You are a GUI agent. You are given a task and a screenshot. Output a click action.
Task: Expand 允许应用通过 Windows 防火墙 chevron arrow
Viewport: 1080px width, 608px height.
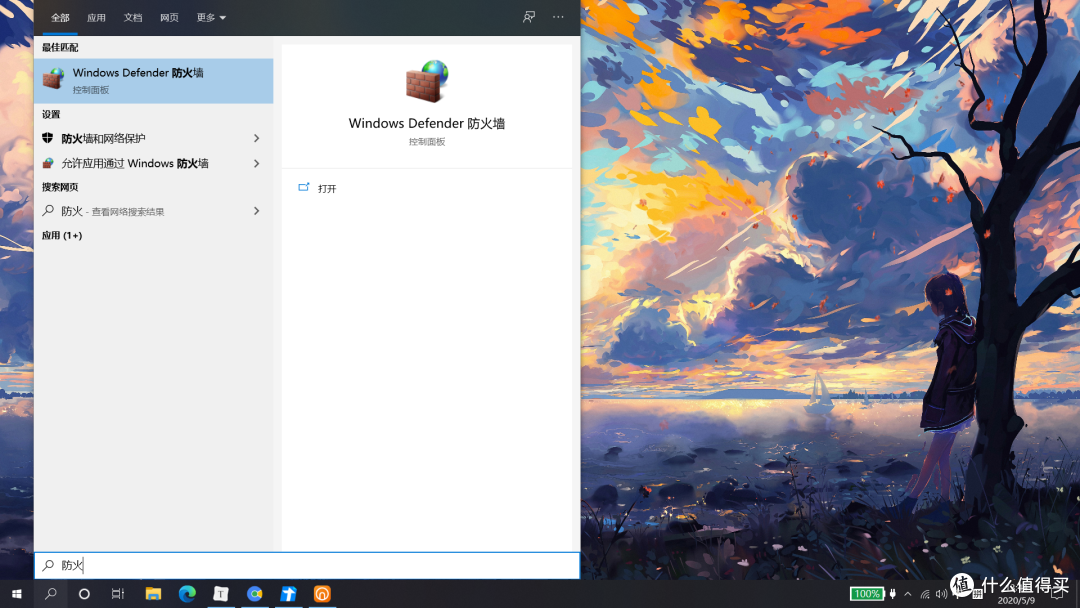pos(256,163)
